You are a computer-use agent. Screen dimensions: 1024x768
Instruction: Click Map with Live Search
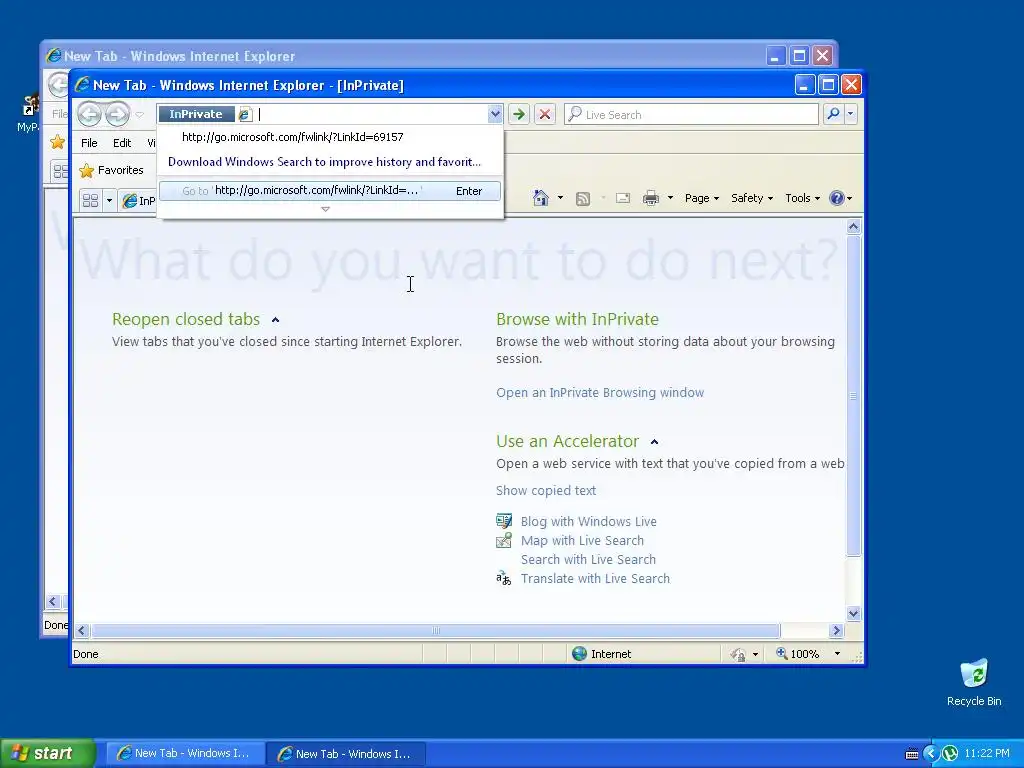(582, 541)
